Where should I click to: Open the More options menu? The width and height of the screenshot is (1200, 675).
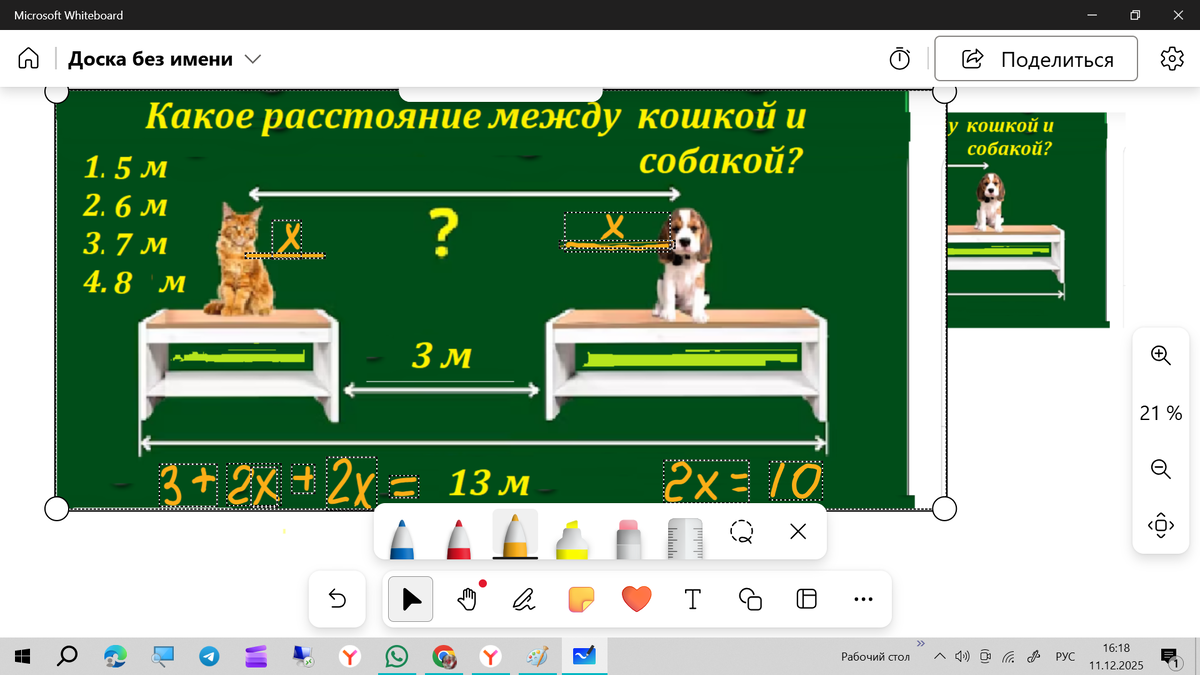click(x=863, y=599)
